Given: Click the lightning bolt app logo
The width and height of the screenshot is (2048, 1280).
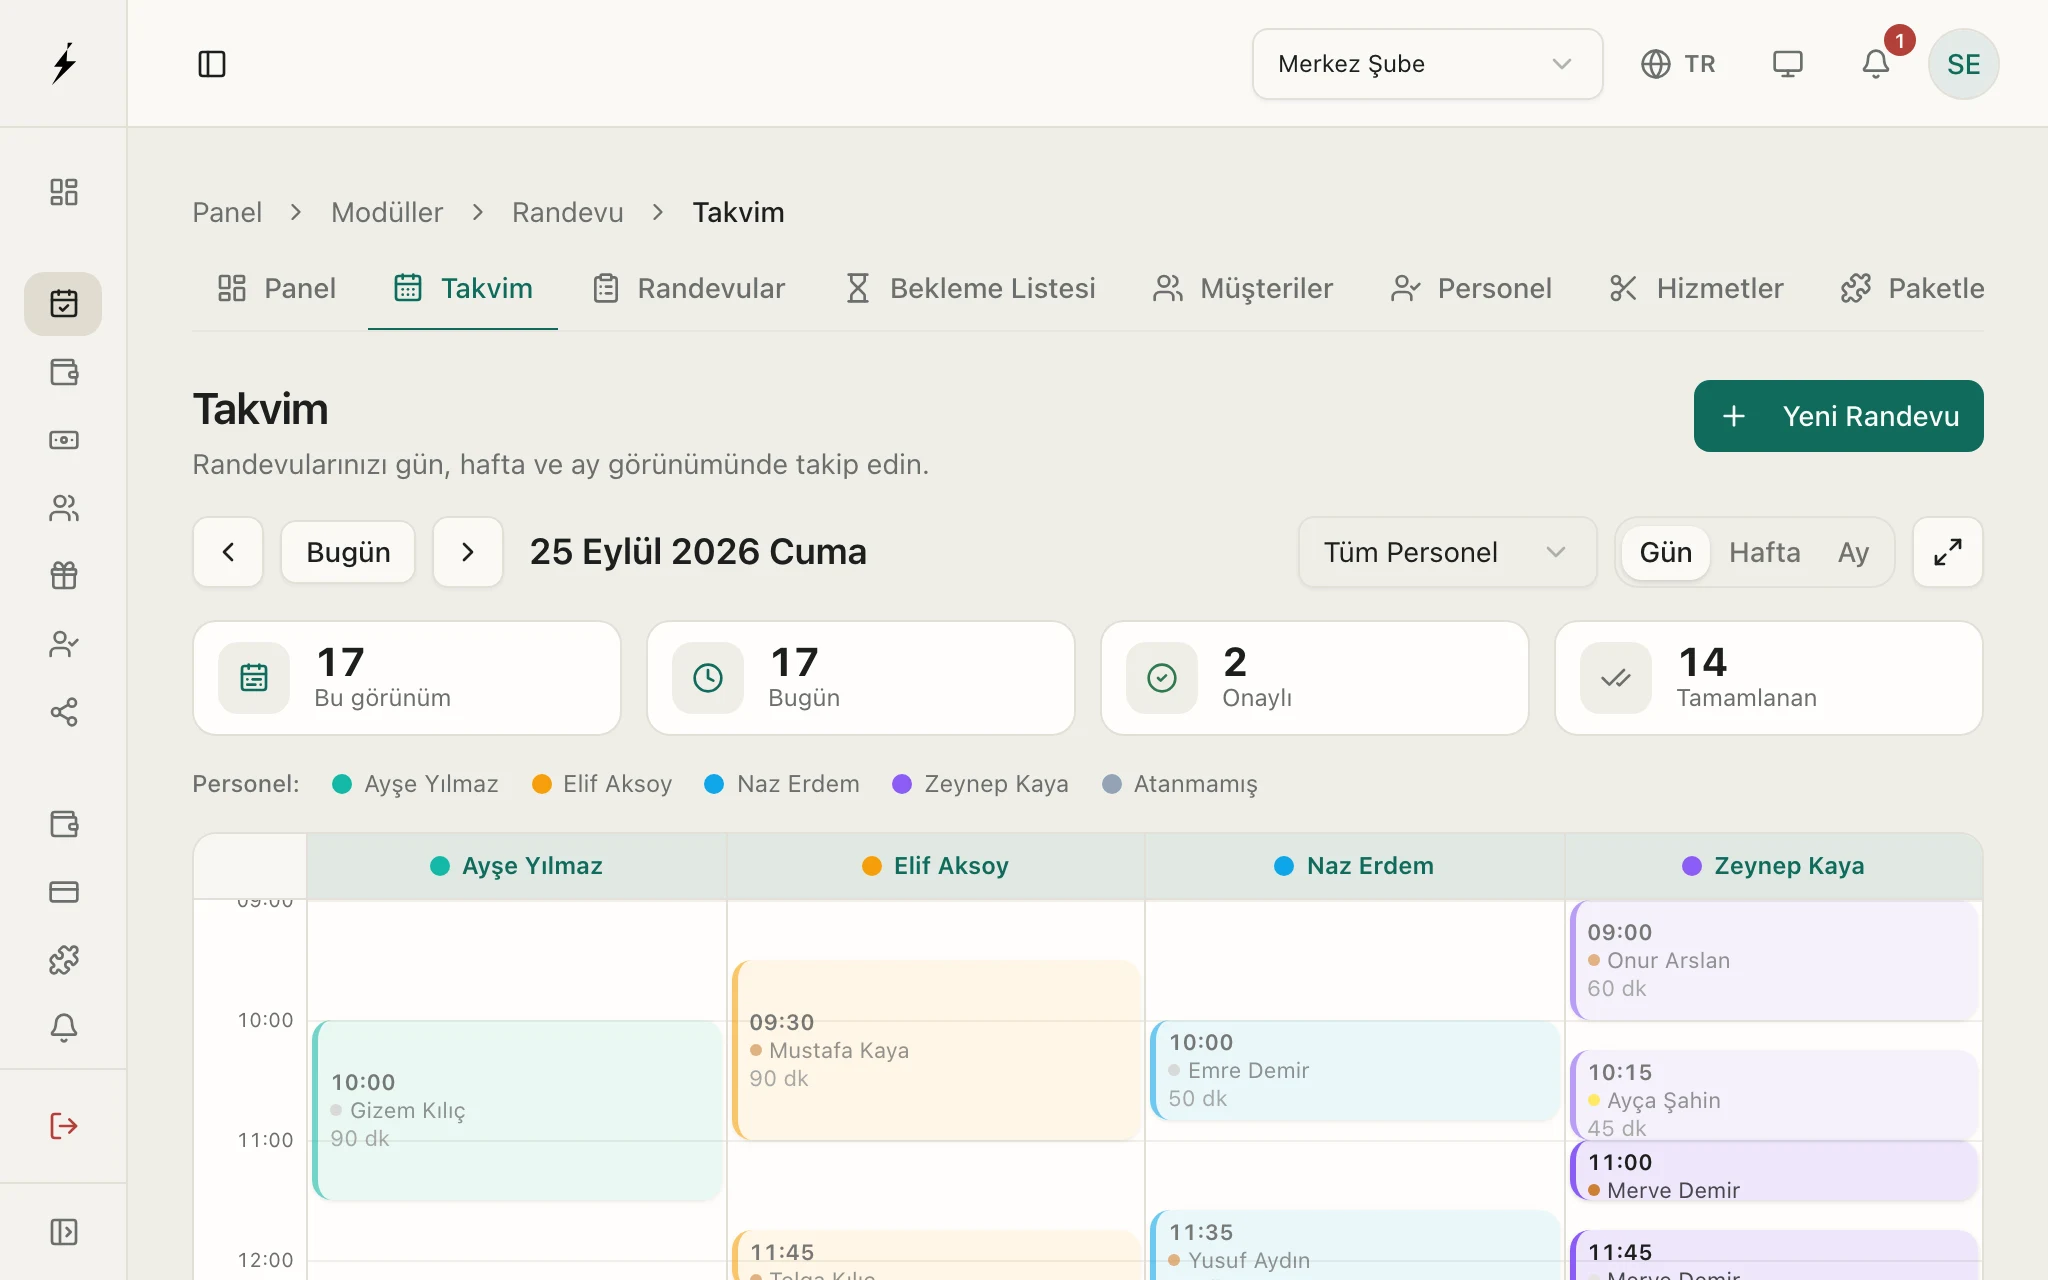Looking at the screenshot, I should [64, 63].
